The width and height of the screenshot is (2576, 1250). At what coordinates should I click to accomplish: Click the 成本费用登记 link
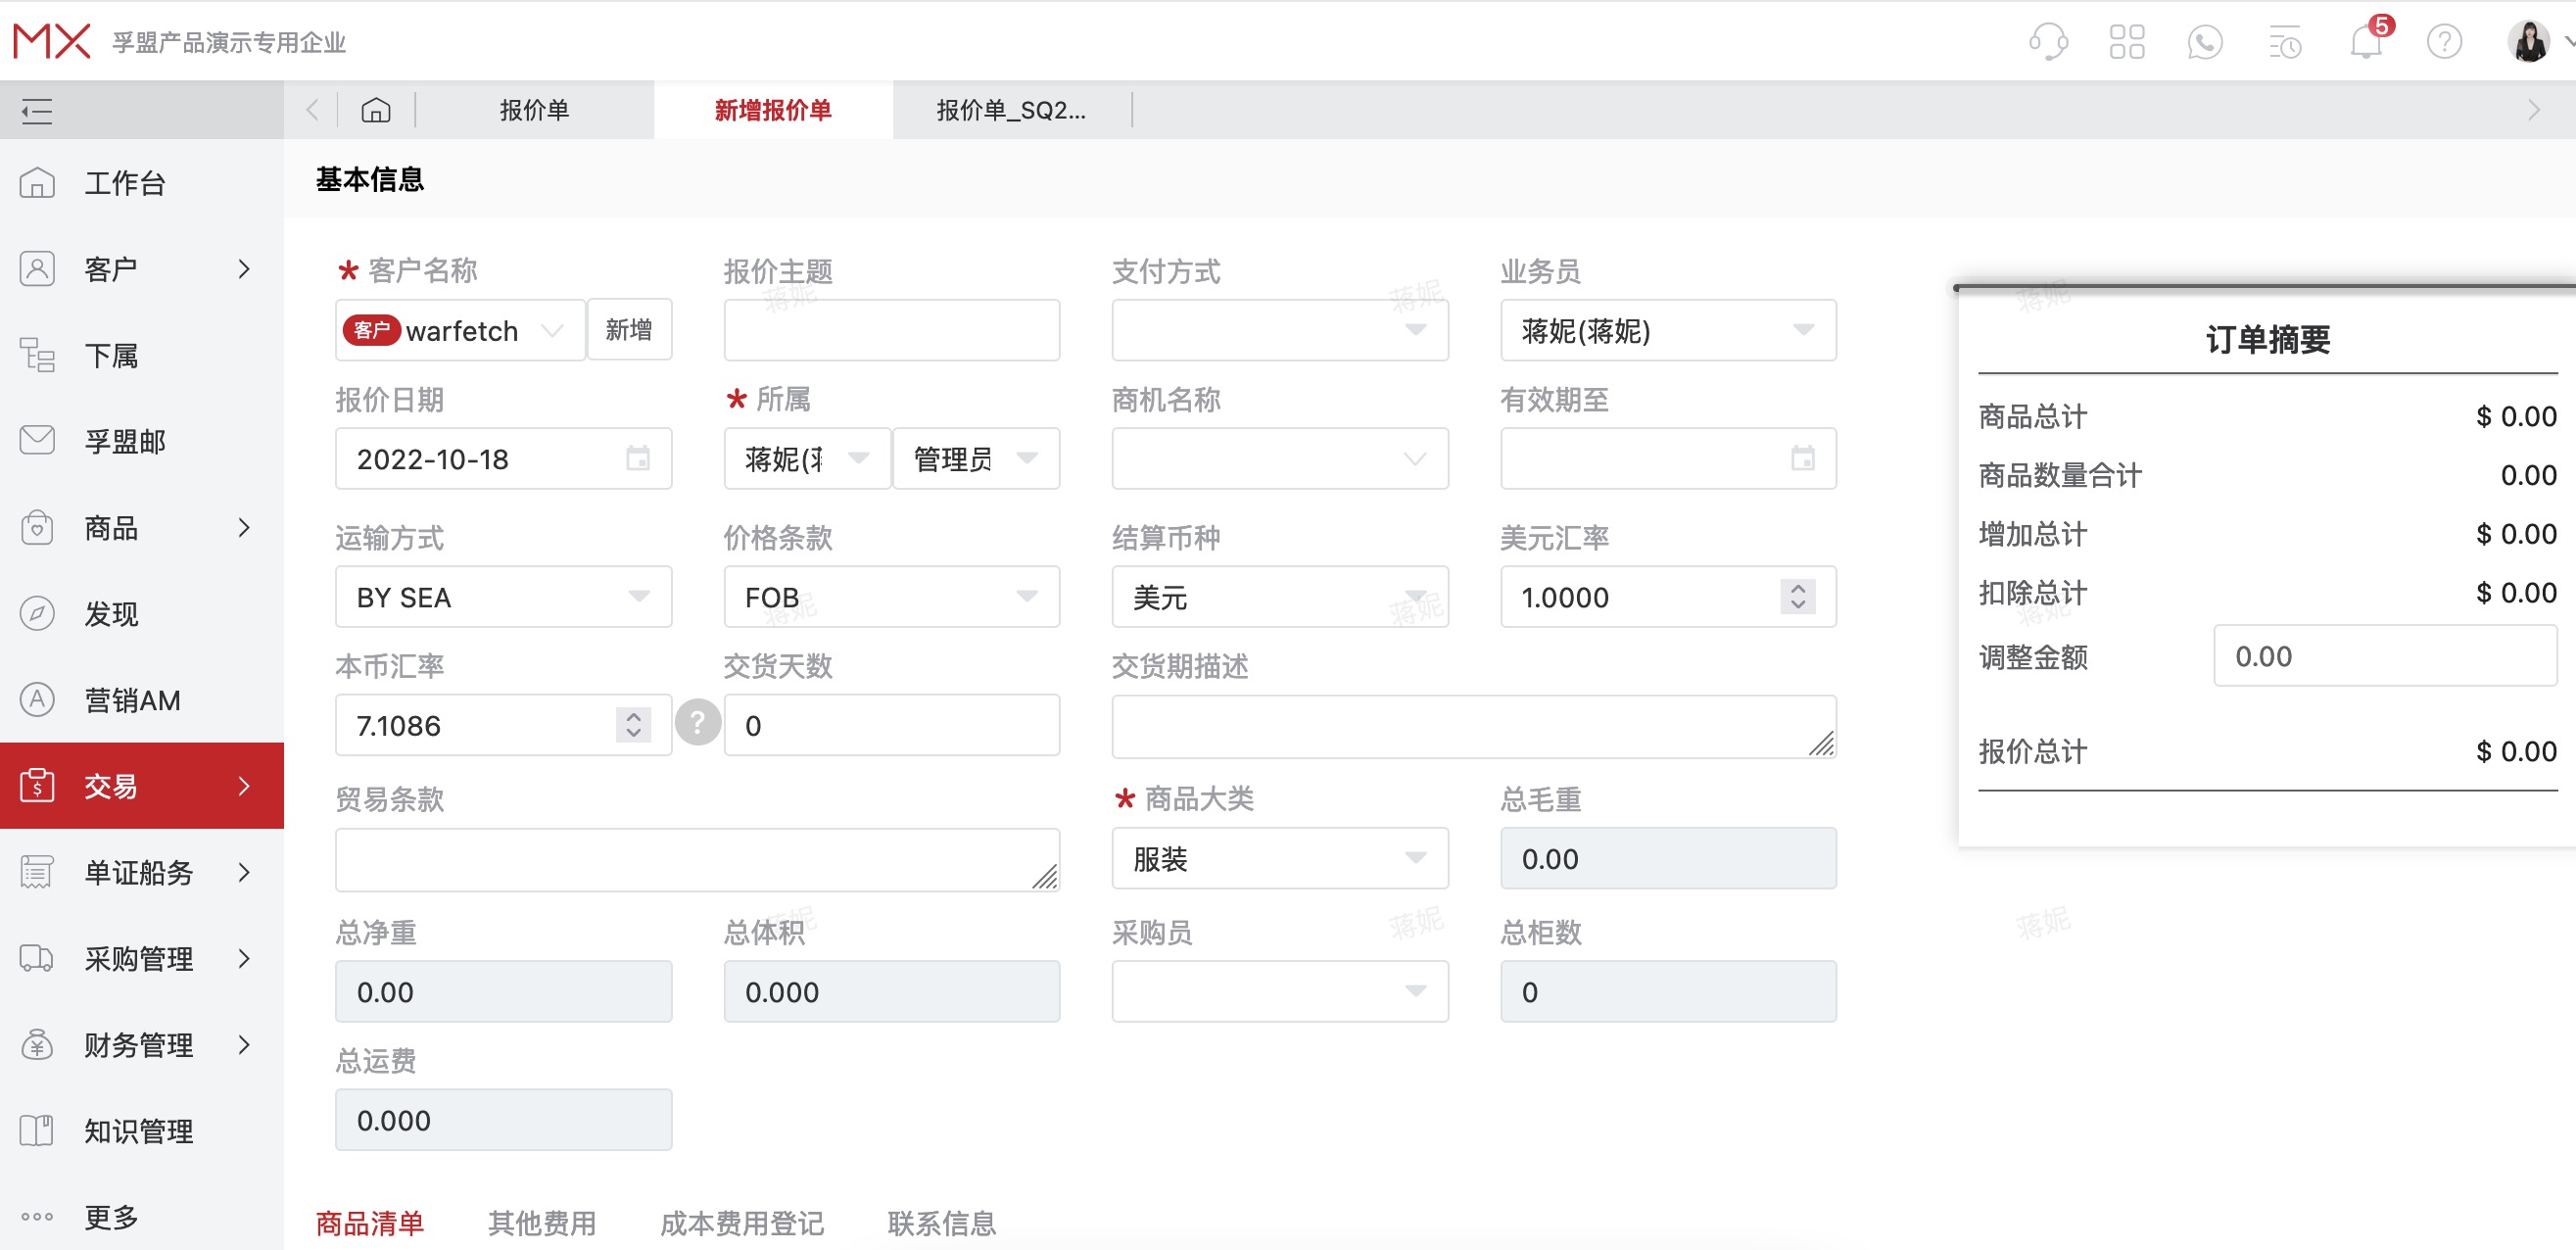(x=741, y=1222)
